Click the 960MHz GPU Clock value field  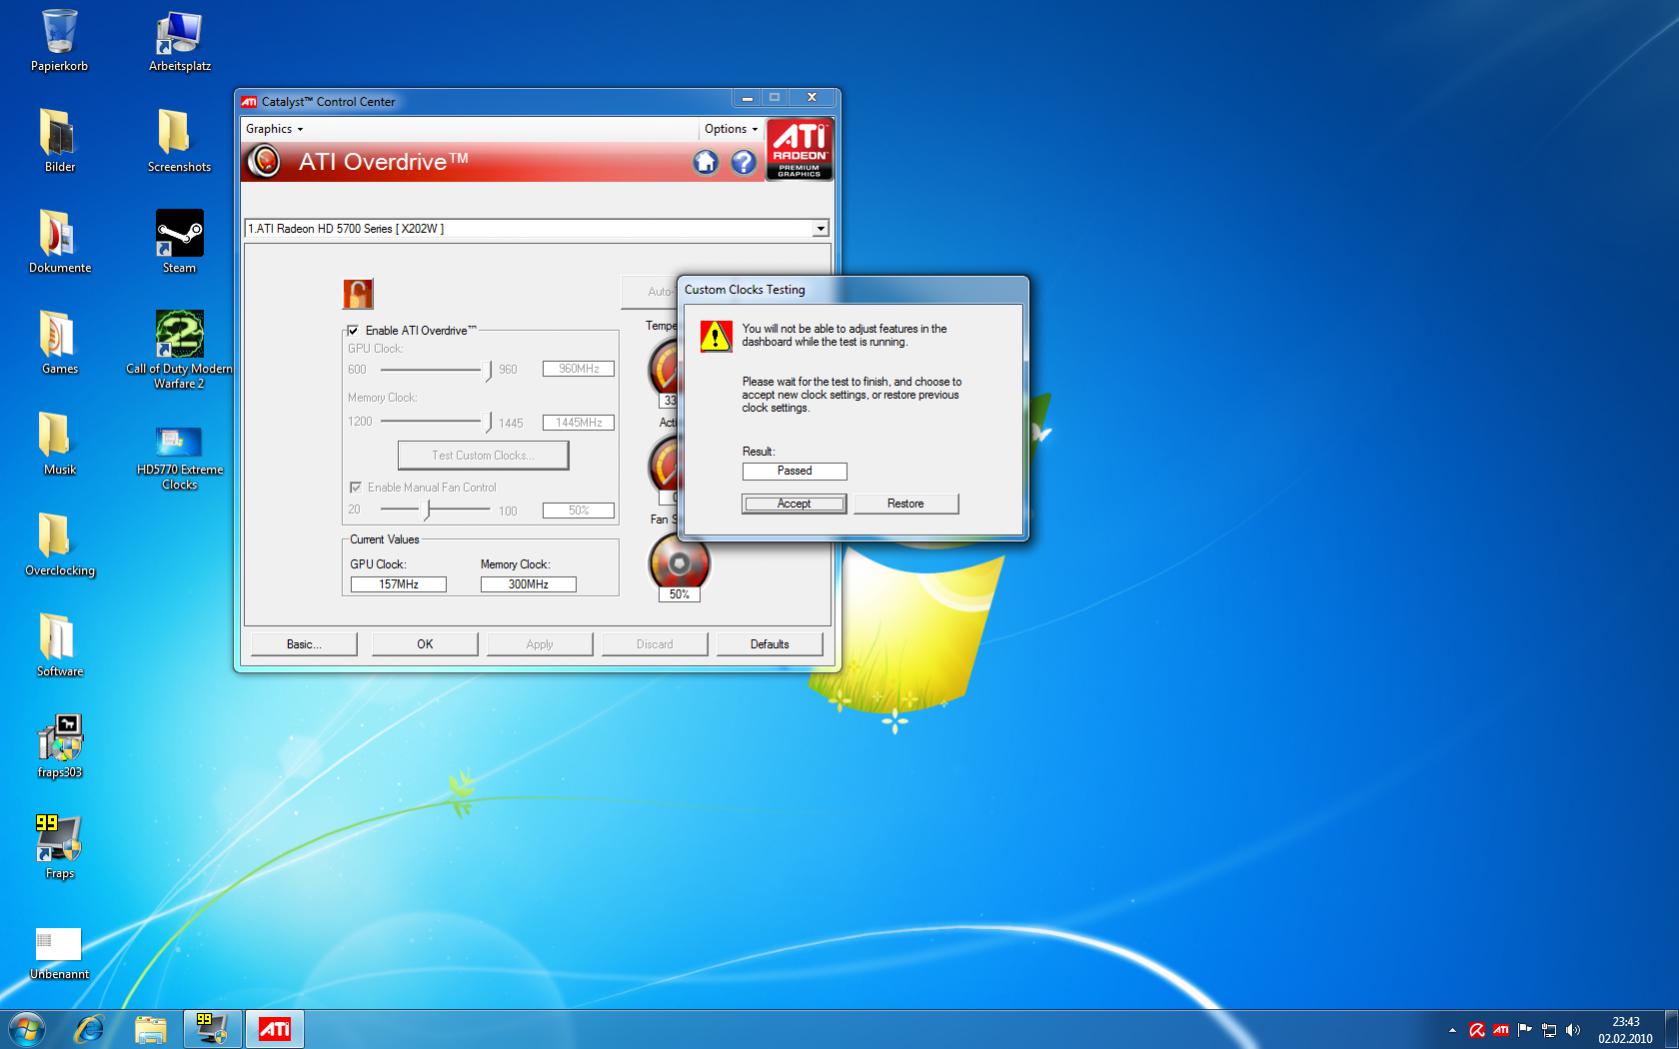[x=578, y=369]
